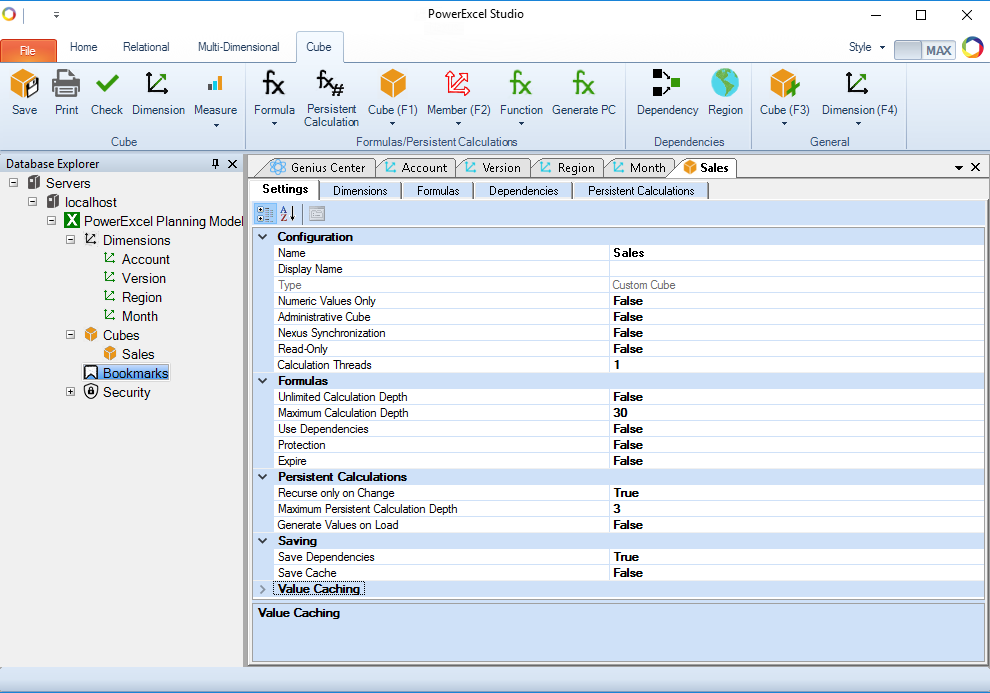Image resolution: width=990 pixels, height=693 pixels.
Task: Collapse the Configuration property section
Action: (263, 237)
